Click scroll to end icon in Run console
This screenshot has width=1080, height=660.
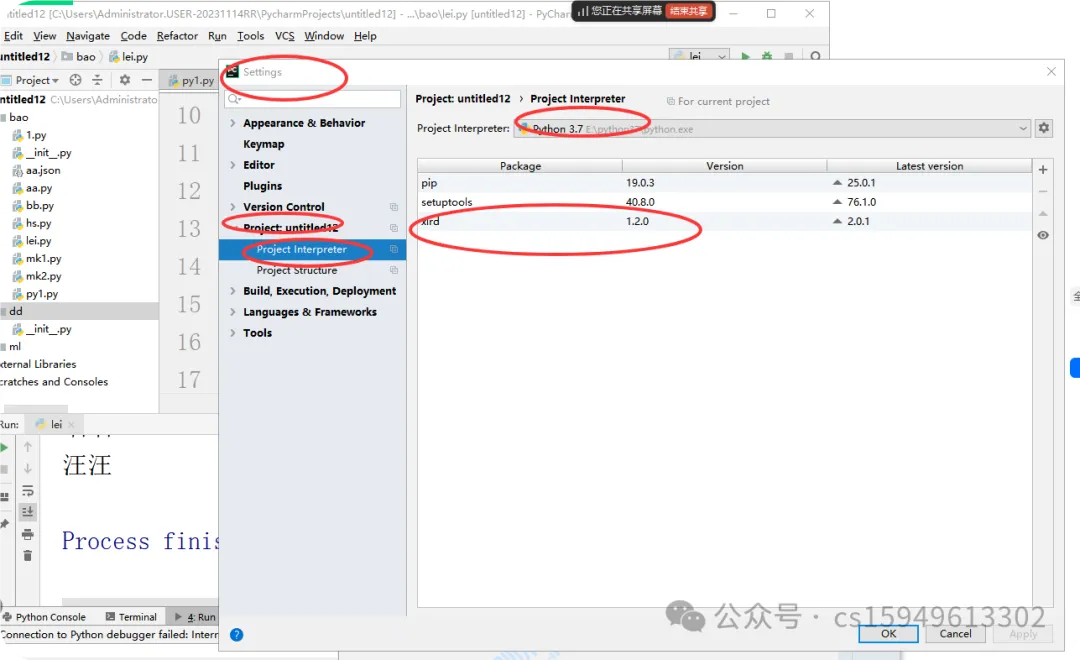(28, 512)
